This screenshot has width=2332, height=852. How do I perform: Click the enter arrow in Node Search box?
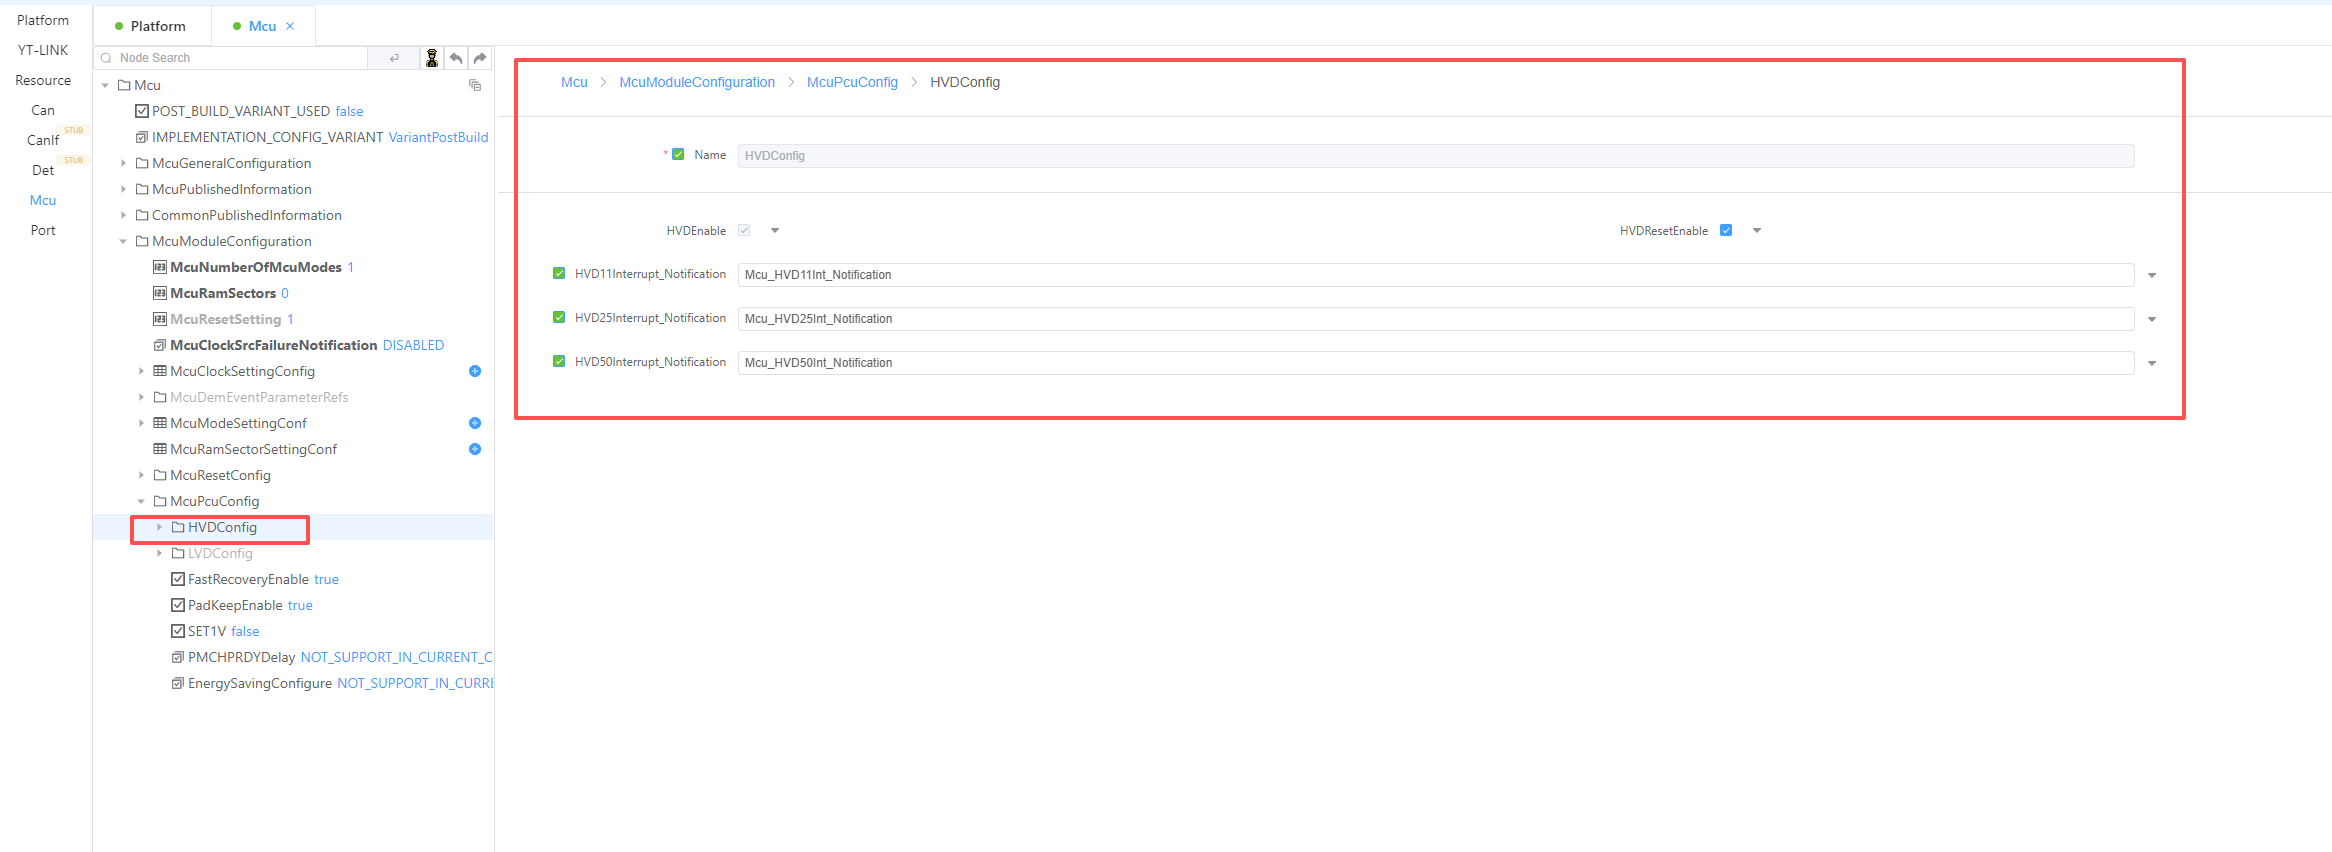[394, 58]
